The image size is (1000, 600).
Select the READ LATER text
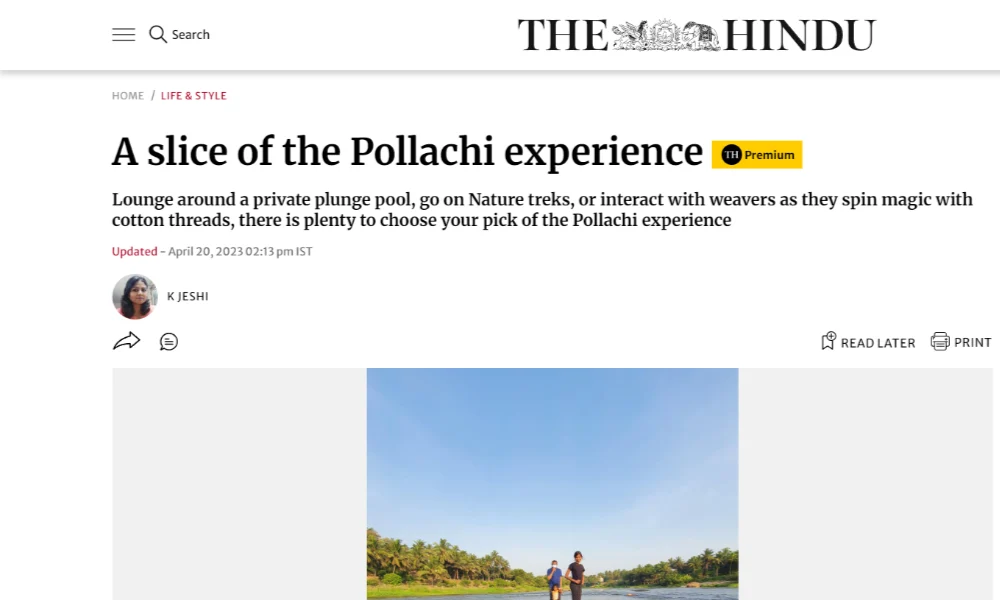(878, 343)
